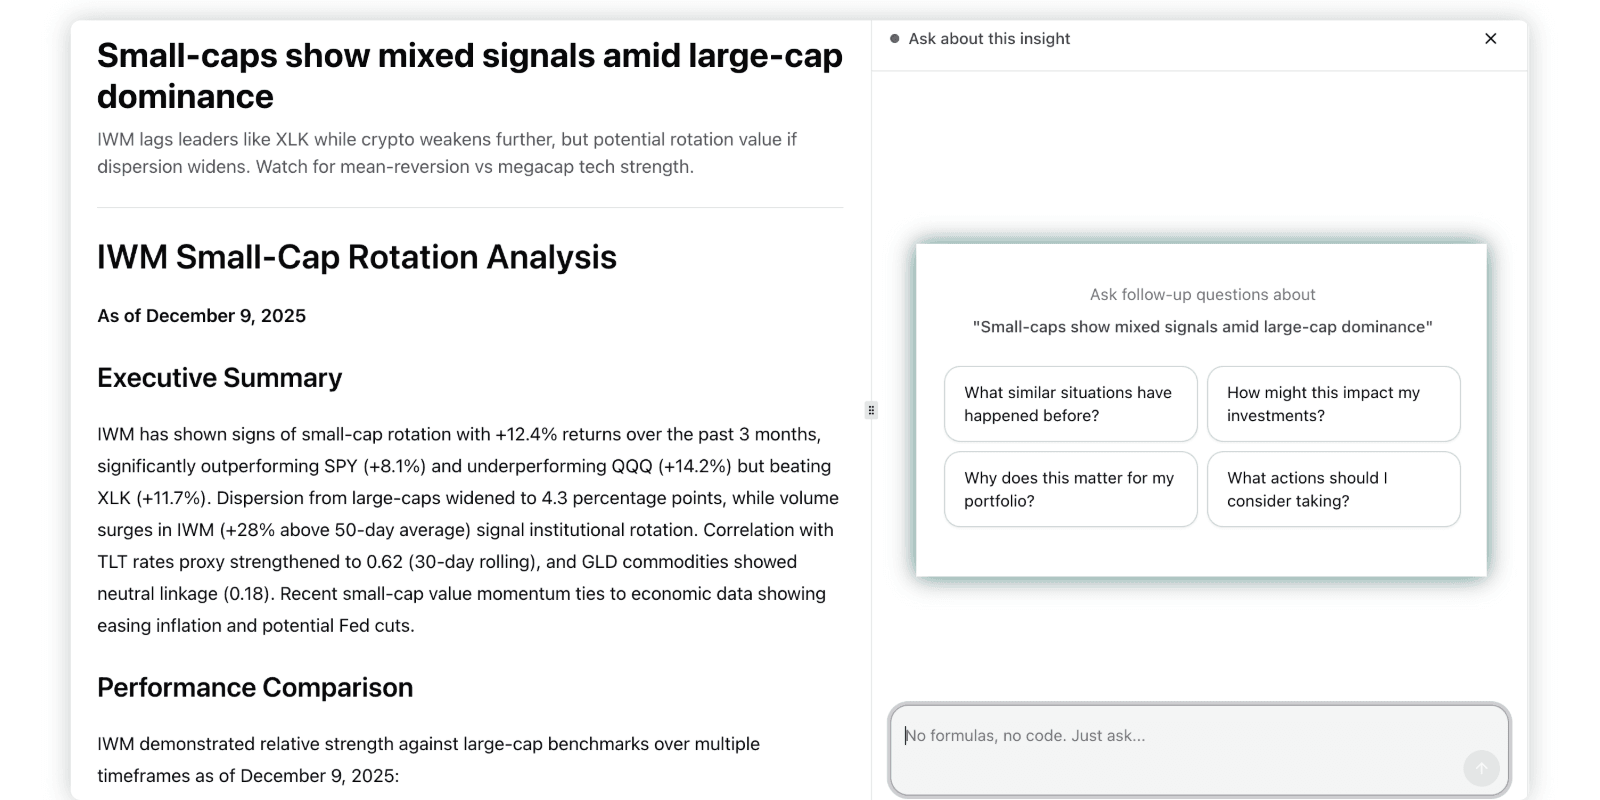Image resolution: width=1600 pixels, height=800 pixels.
Task: Click the status dot beside 'Ask about this insight'
Action: [x=893, y=38]
